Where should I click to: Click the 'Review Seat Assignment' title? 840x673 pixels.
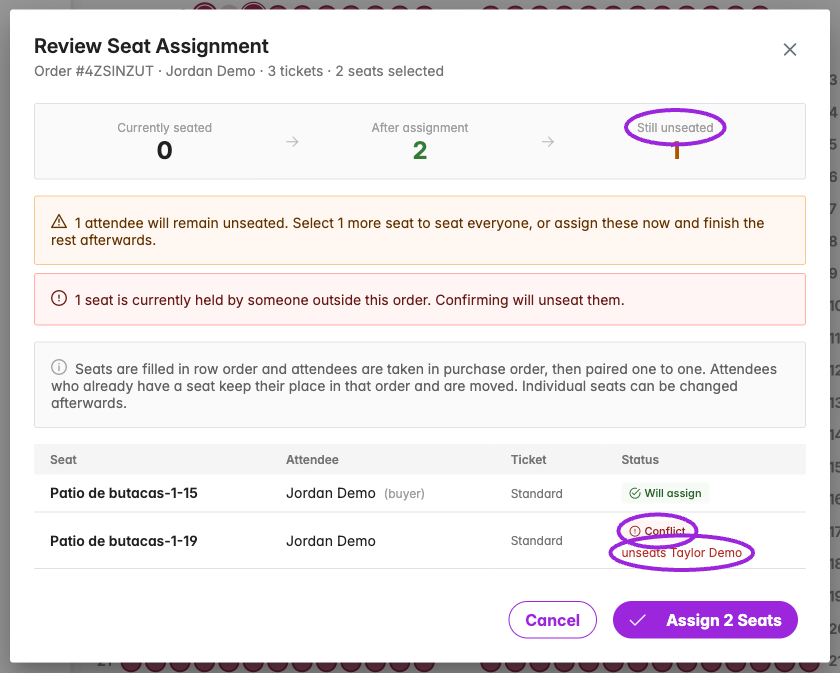tap(152, 46)
